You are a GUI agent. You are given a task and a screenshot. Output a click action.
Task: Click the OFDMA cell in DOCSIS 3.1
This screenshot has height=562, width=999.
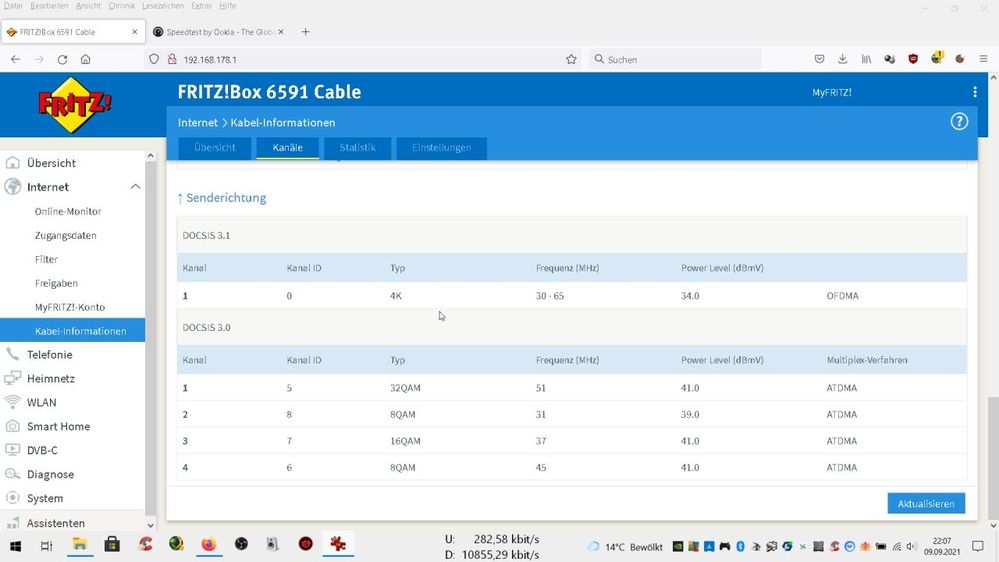(842, 296)
